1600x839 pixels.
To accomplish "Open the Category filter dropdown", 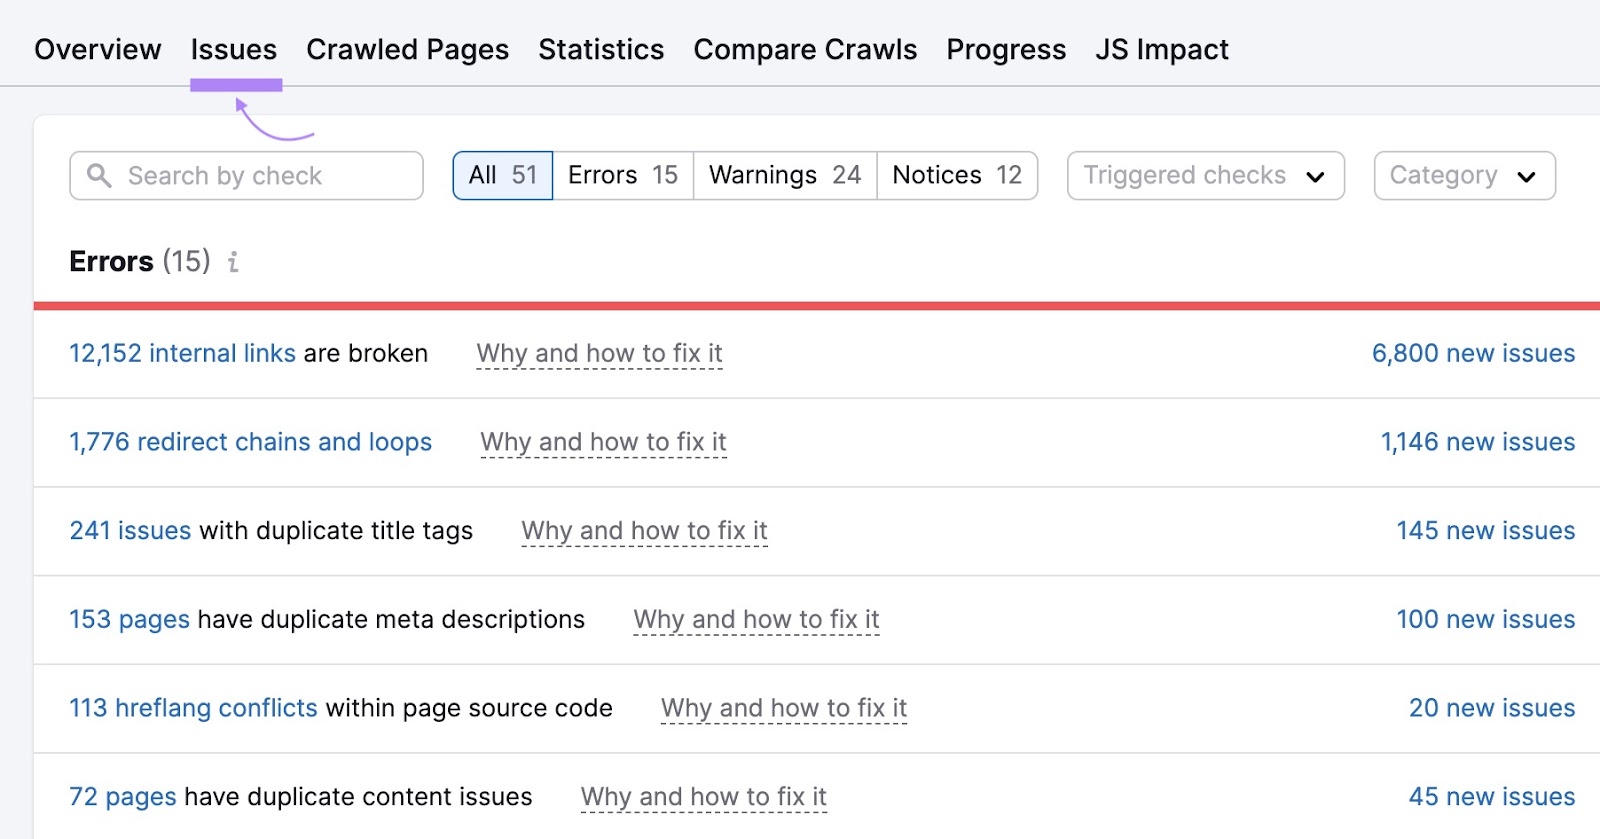I will 1463,175.
